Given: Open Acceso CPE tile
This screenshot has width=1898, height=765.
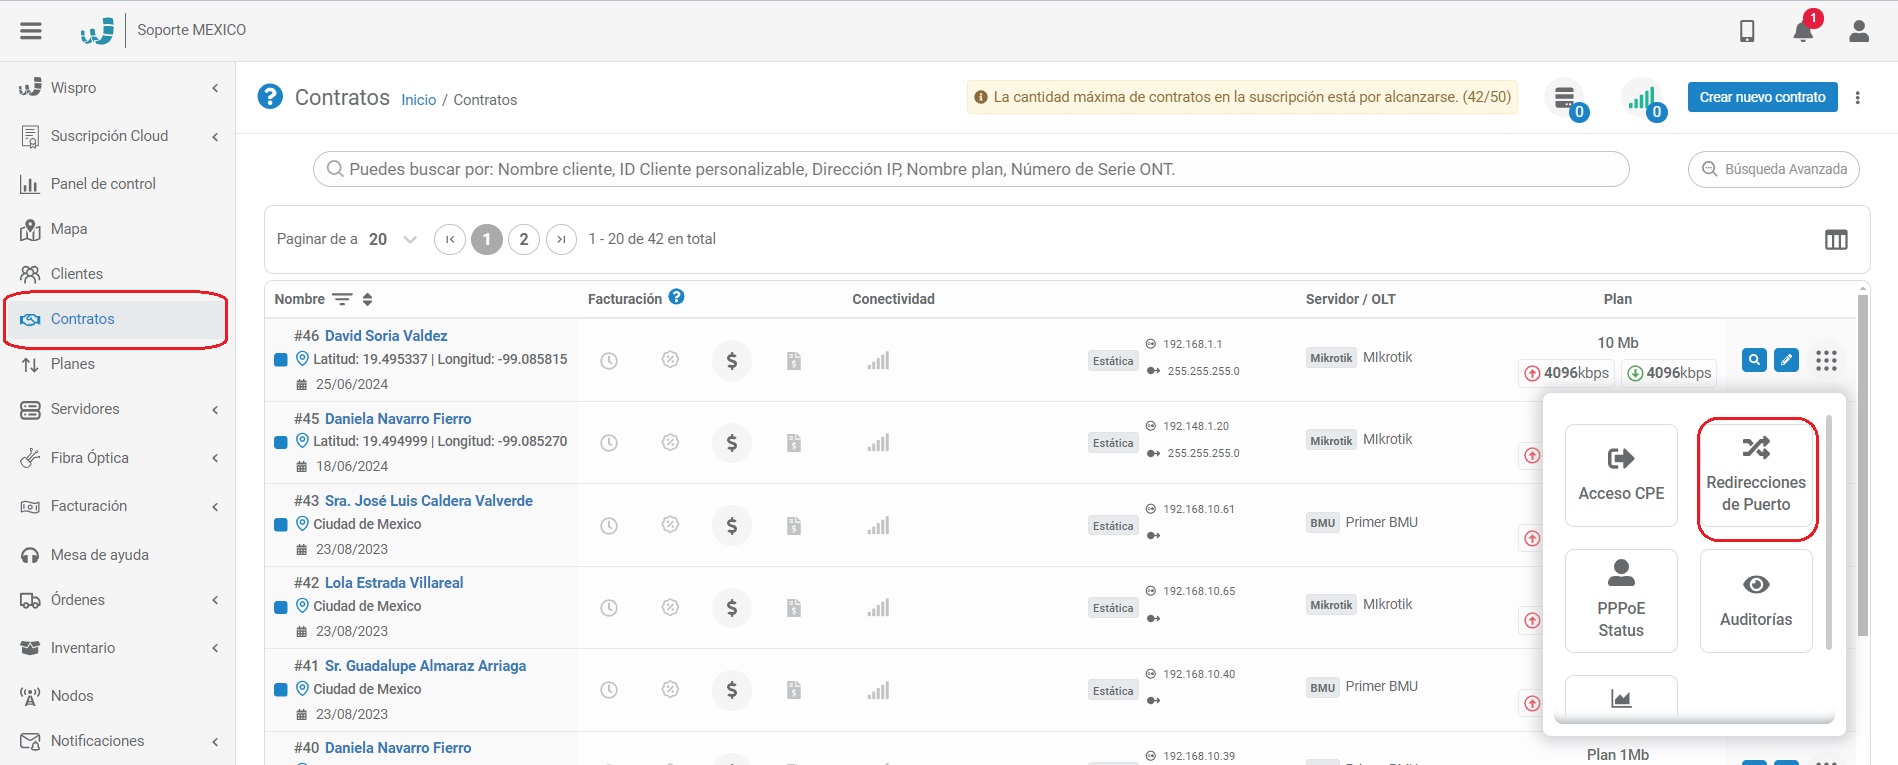Looking at the screenshot, I should point(1621,475).
